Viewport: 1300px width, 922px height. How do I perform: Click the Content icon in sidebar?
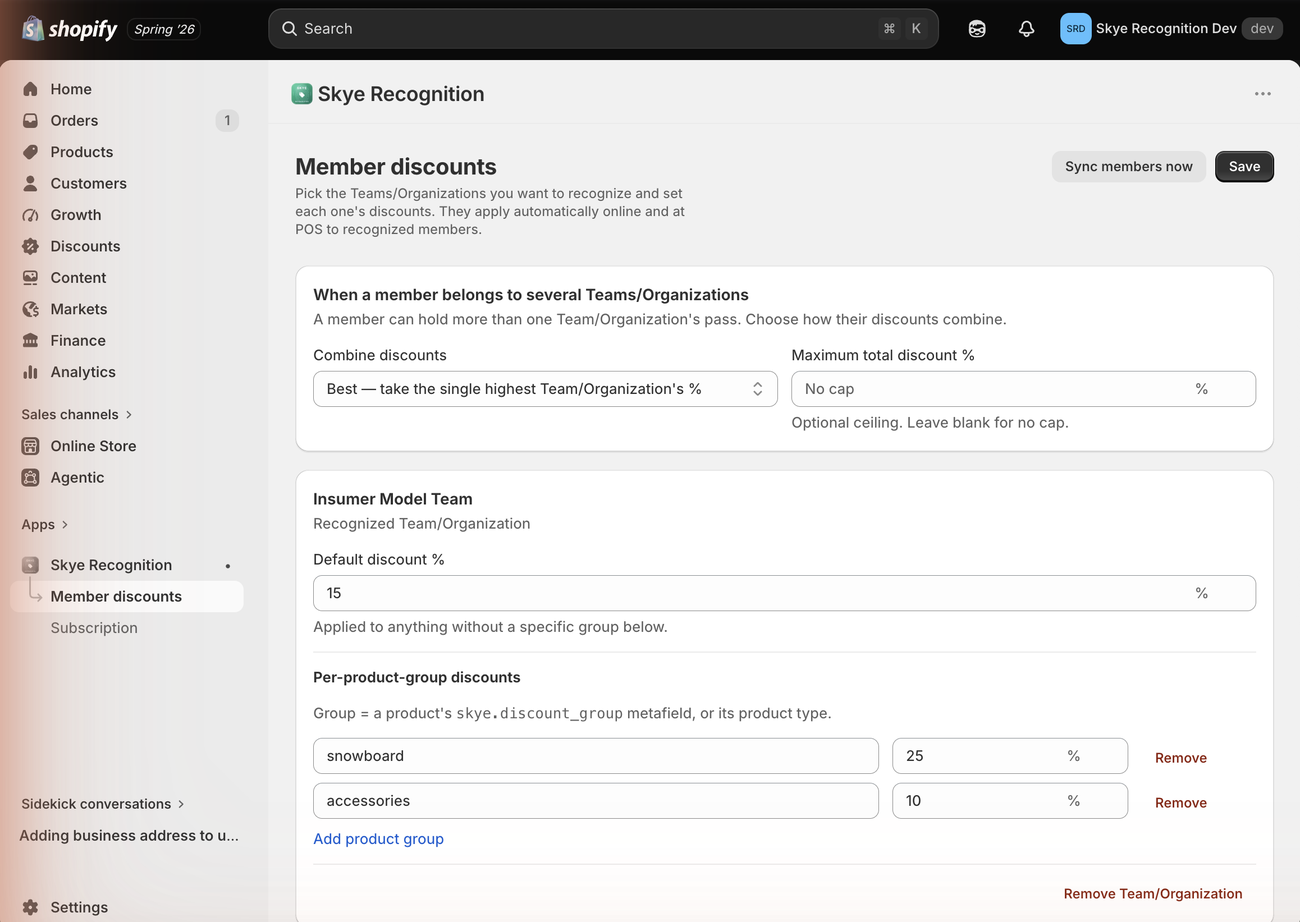click(30, 278)
